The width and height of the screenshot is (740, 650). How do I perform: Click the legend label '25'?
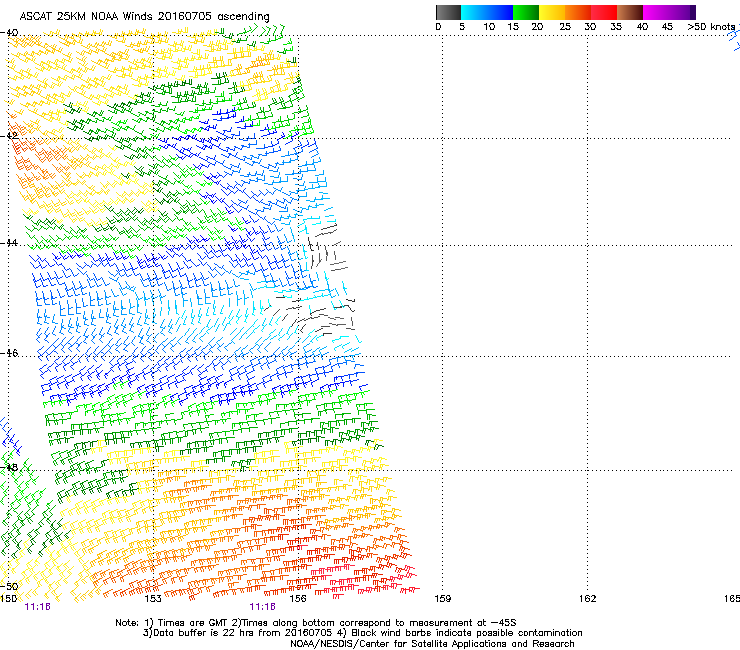coord(564,26)
